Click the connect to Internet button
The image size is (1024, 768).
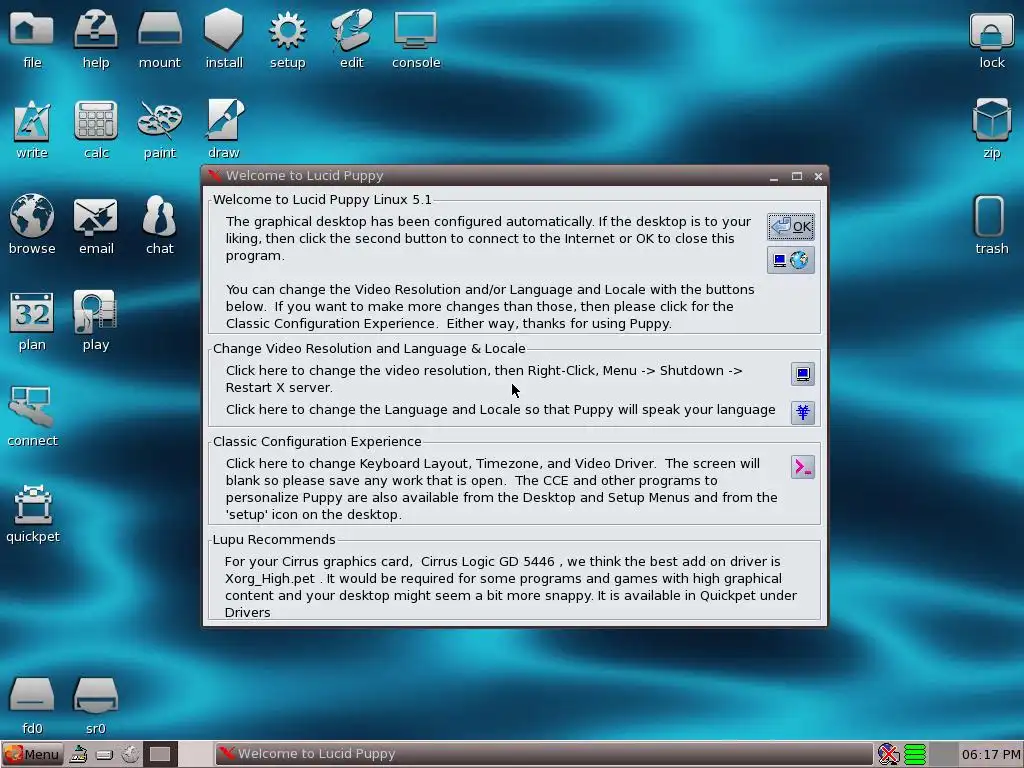(x=791, y=260)
